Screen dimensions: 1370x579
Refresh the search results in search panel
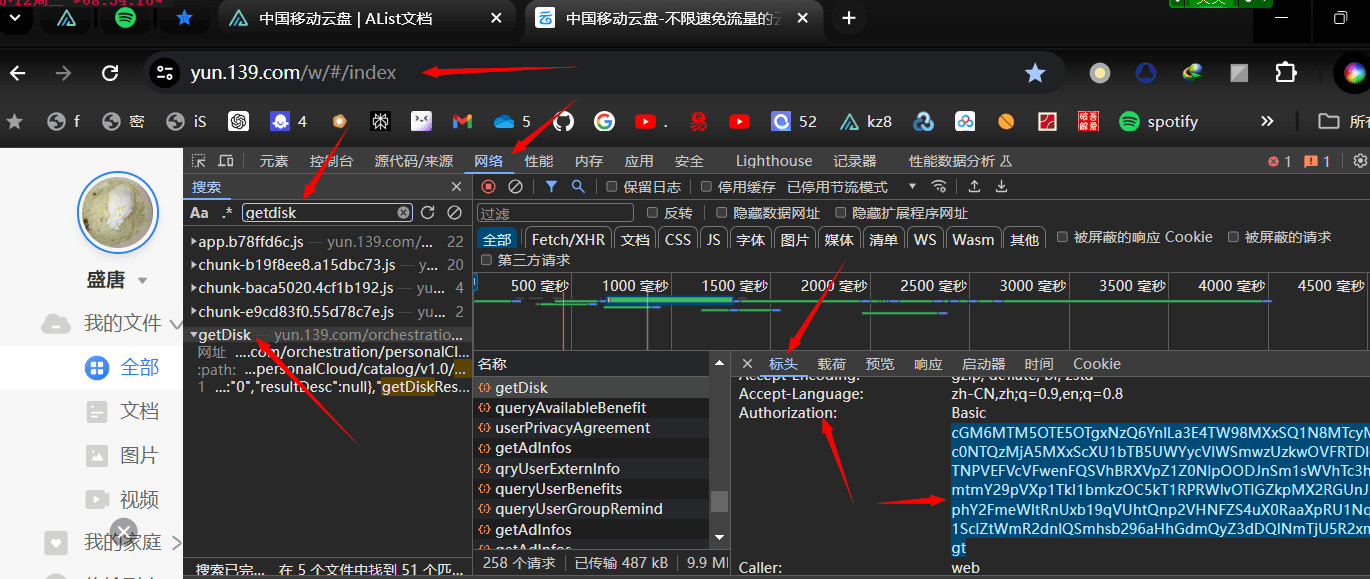(x=428, y=212)
